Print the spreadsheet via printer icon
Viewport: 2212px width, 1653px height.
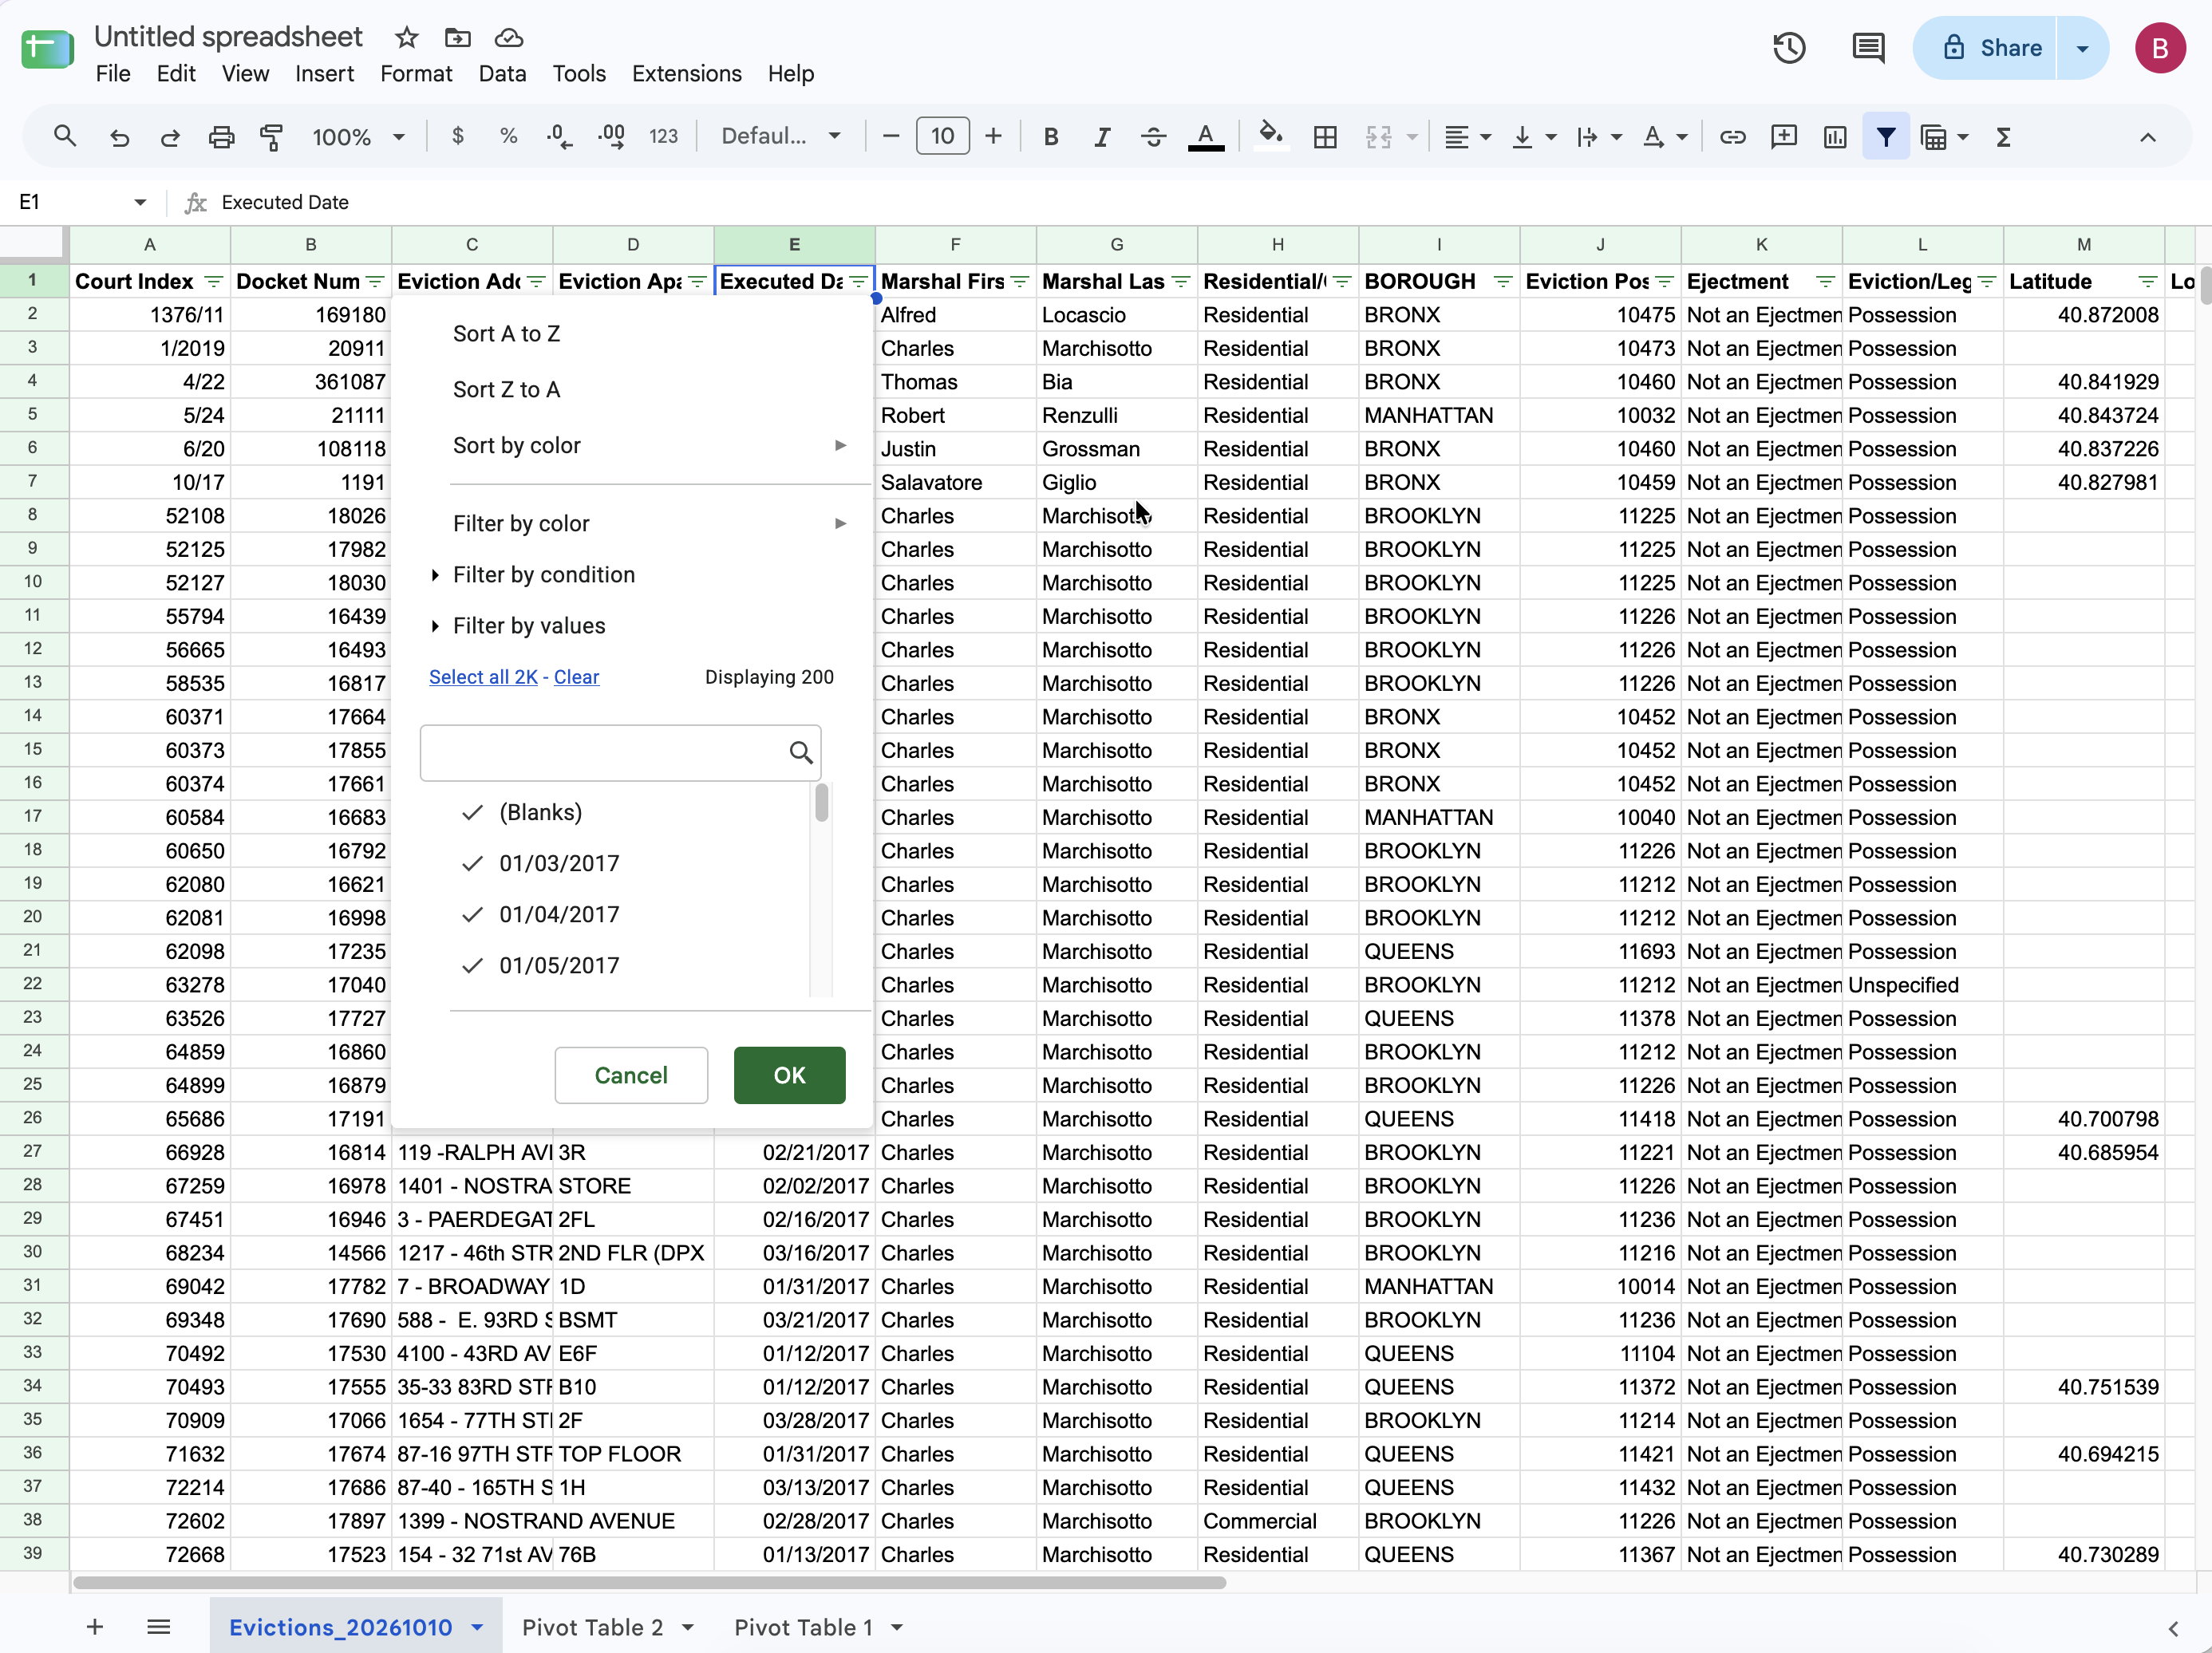coord(221,137)
